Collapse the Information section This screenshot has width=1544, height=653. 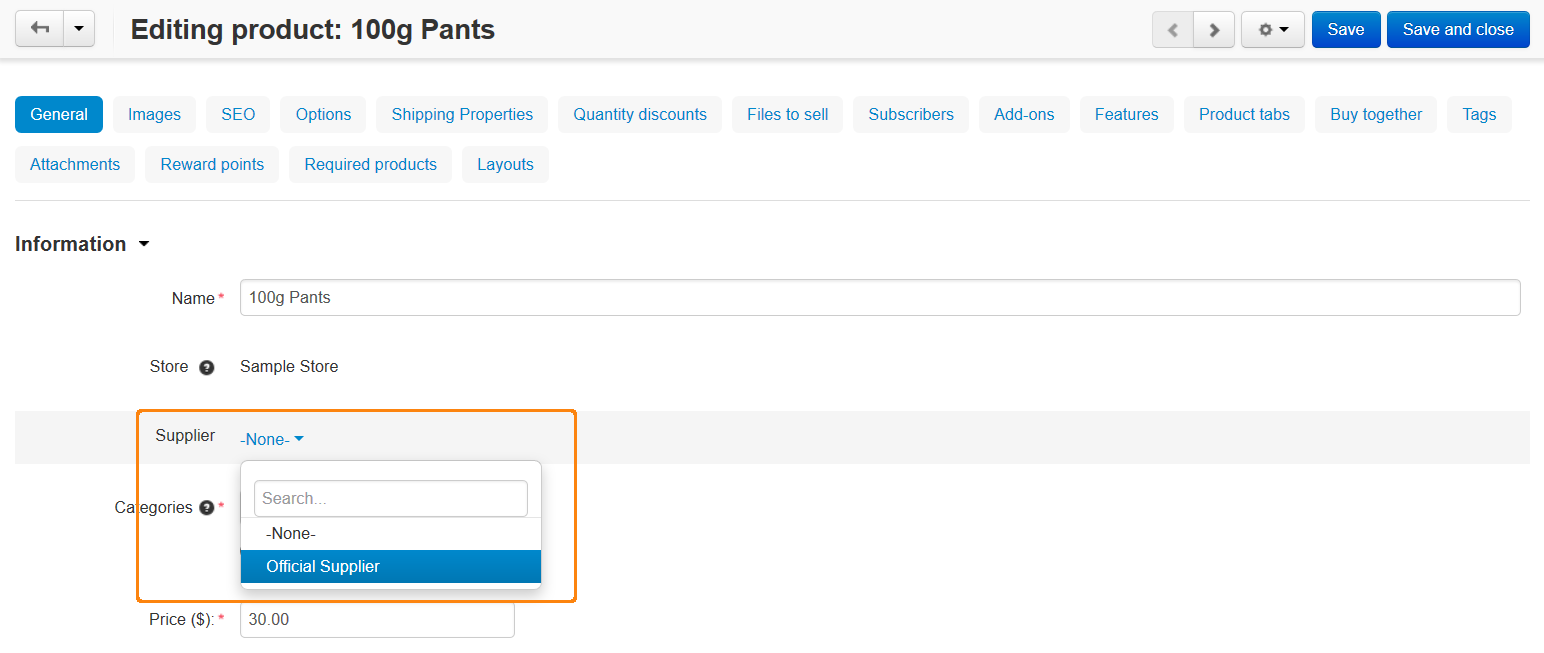point(82,244)
